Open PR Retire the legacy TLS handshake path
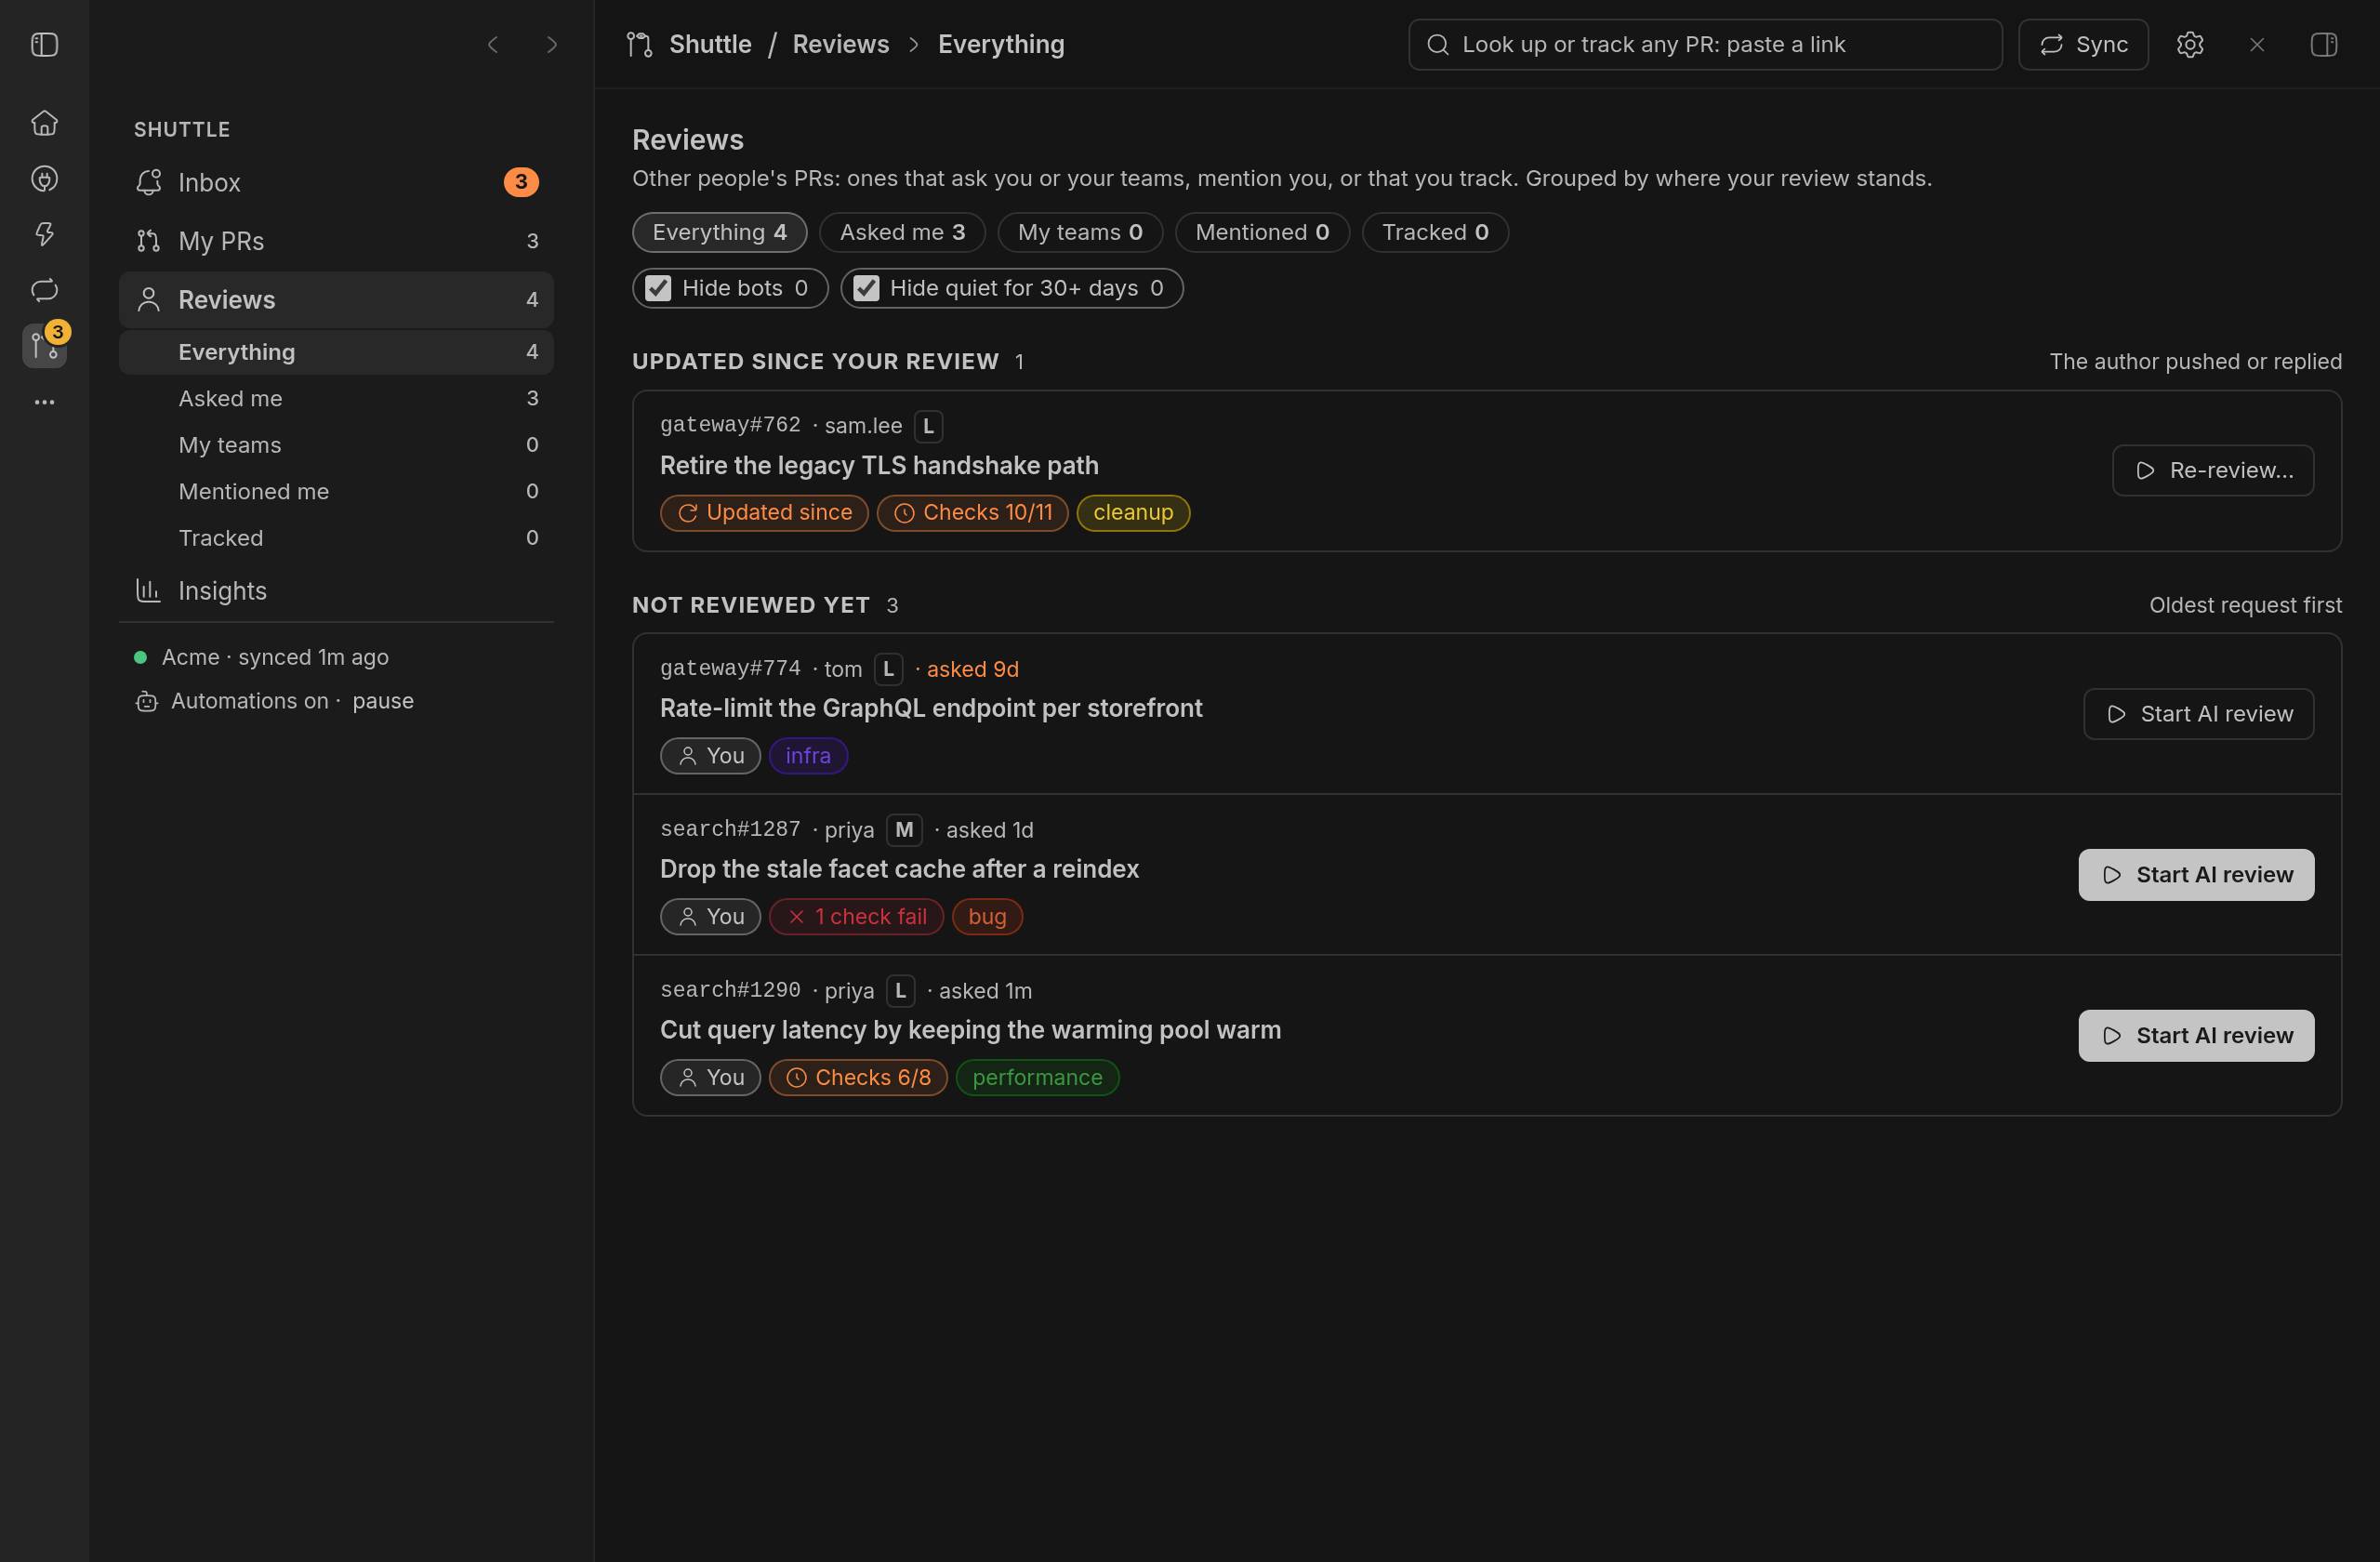Viewport: 2380px width, 1562px height. click(x=879, y=466)
